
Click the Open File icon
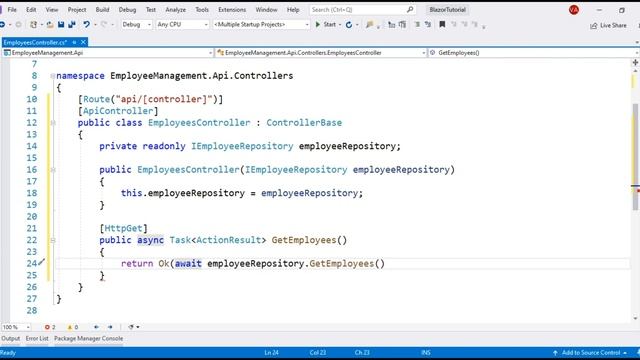point(50,25)
